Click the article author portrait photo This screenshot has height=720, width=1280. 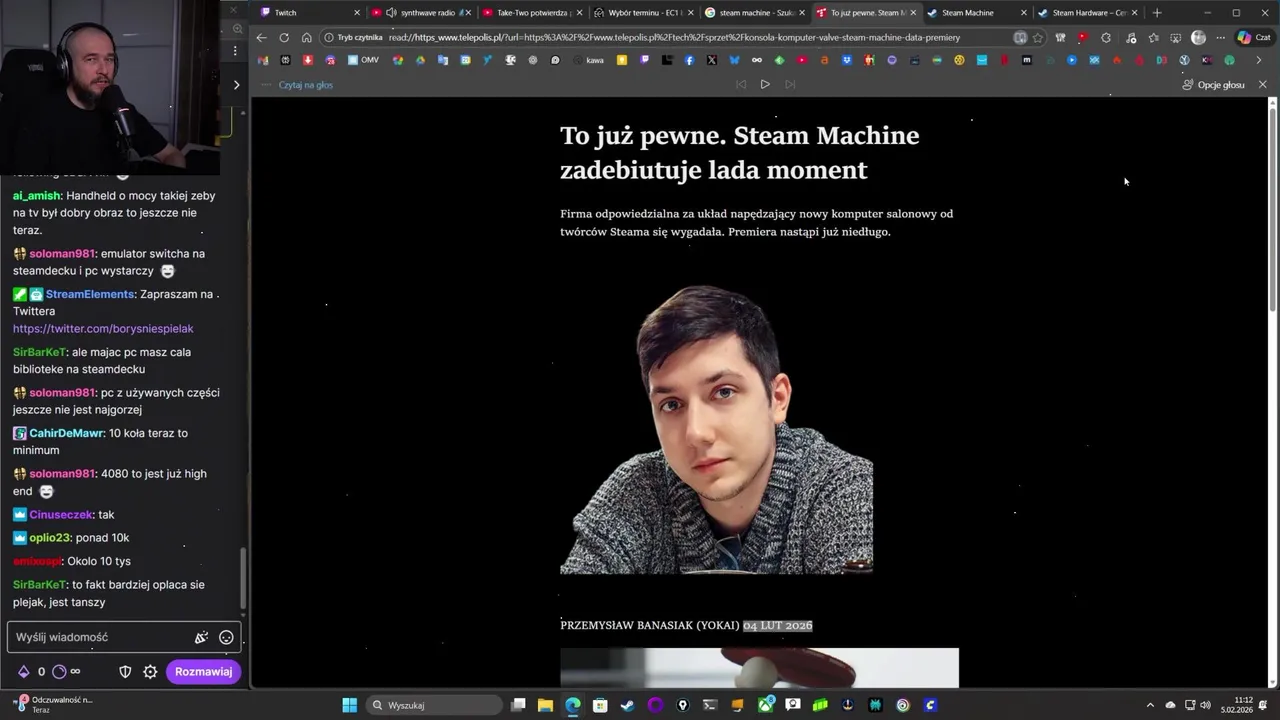716,430
